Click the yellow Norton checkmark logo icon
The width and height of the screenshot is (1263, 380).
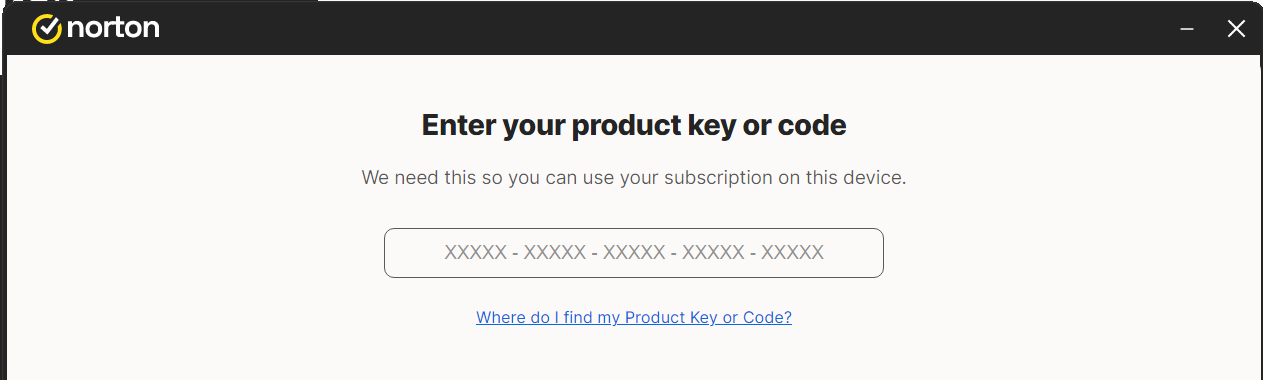coord(47,29)
